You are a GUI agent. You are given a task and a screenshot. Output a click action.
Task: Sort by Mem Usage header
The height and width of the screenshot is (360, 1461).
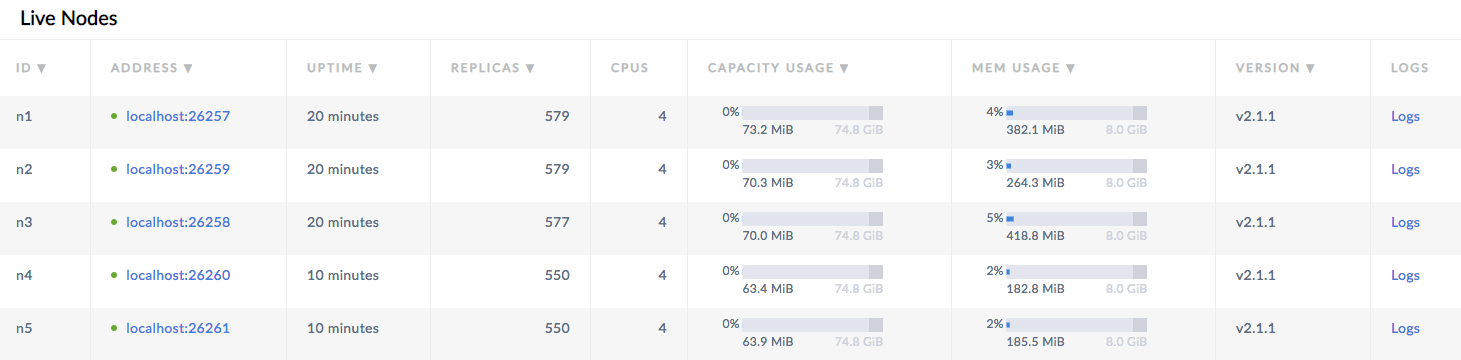pos(1024,68)
